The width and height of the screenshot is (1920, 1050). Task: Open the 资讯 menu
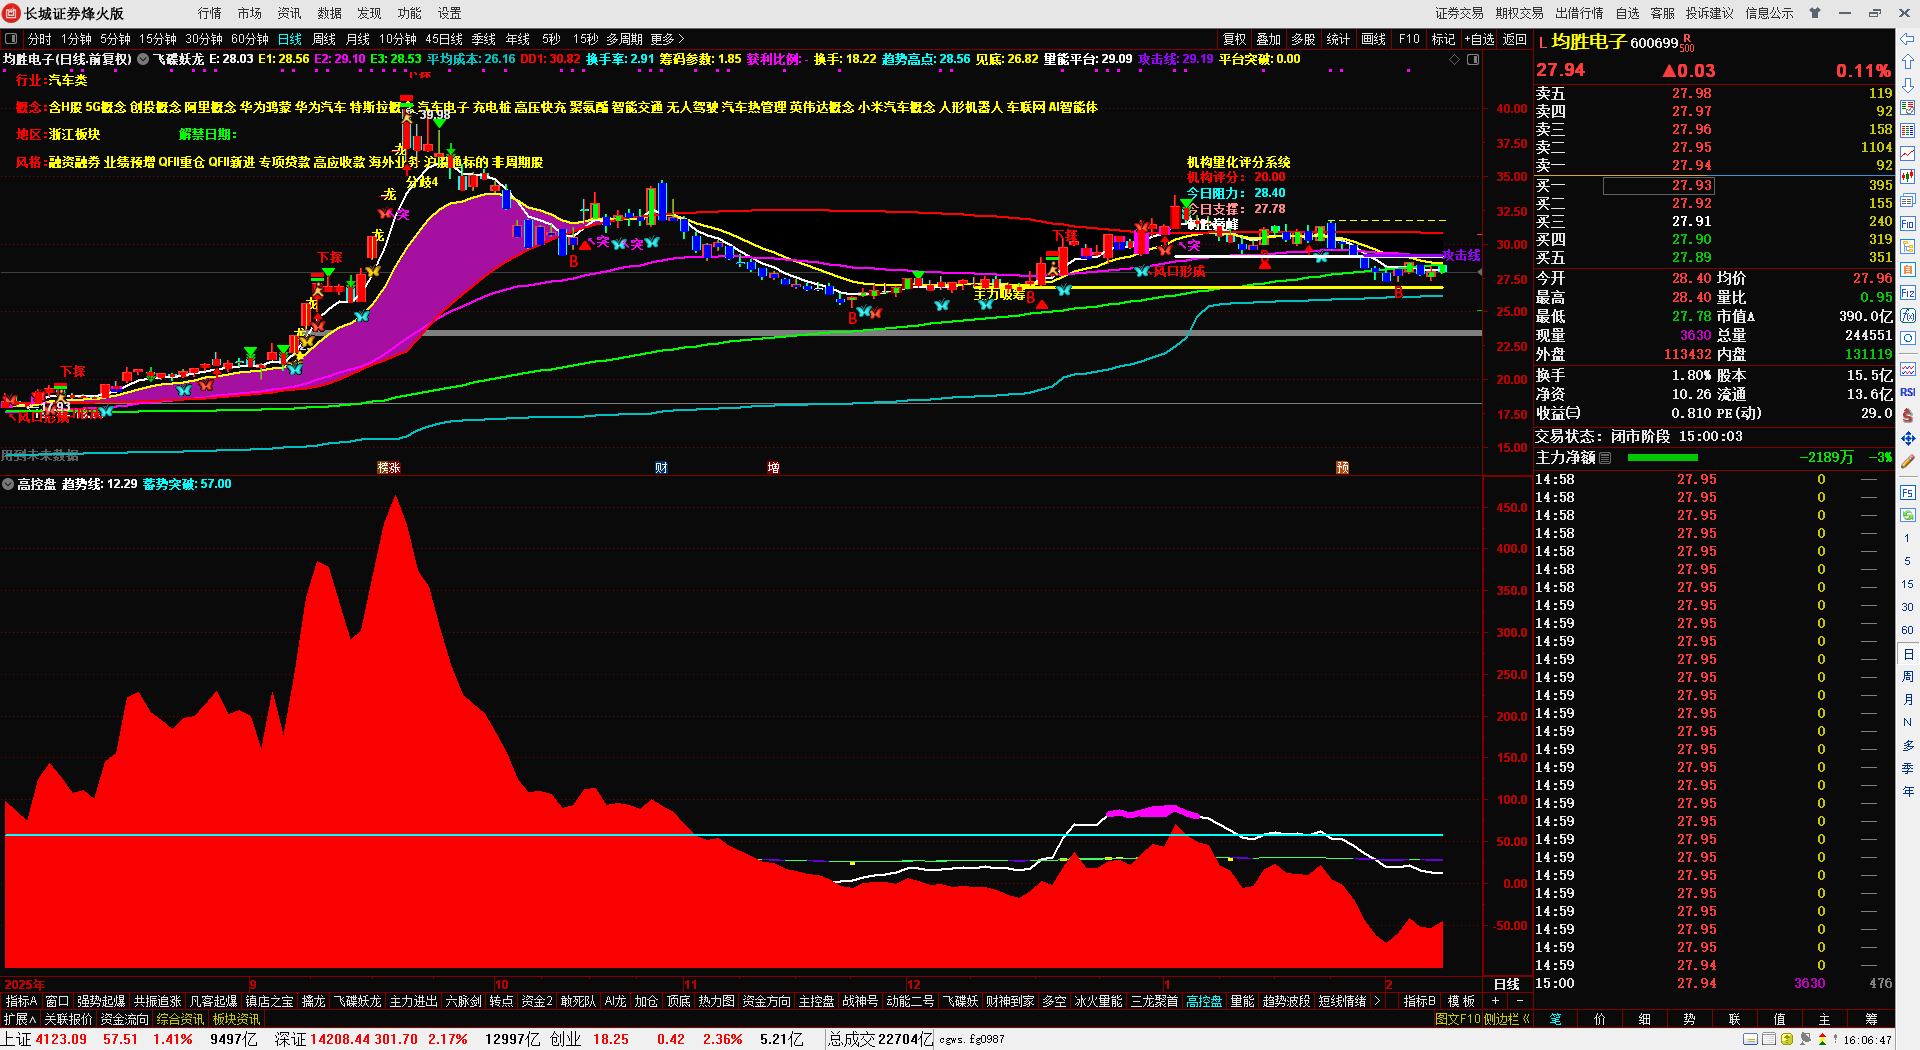(x=290, y=13)
